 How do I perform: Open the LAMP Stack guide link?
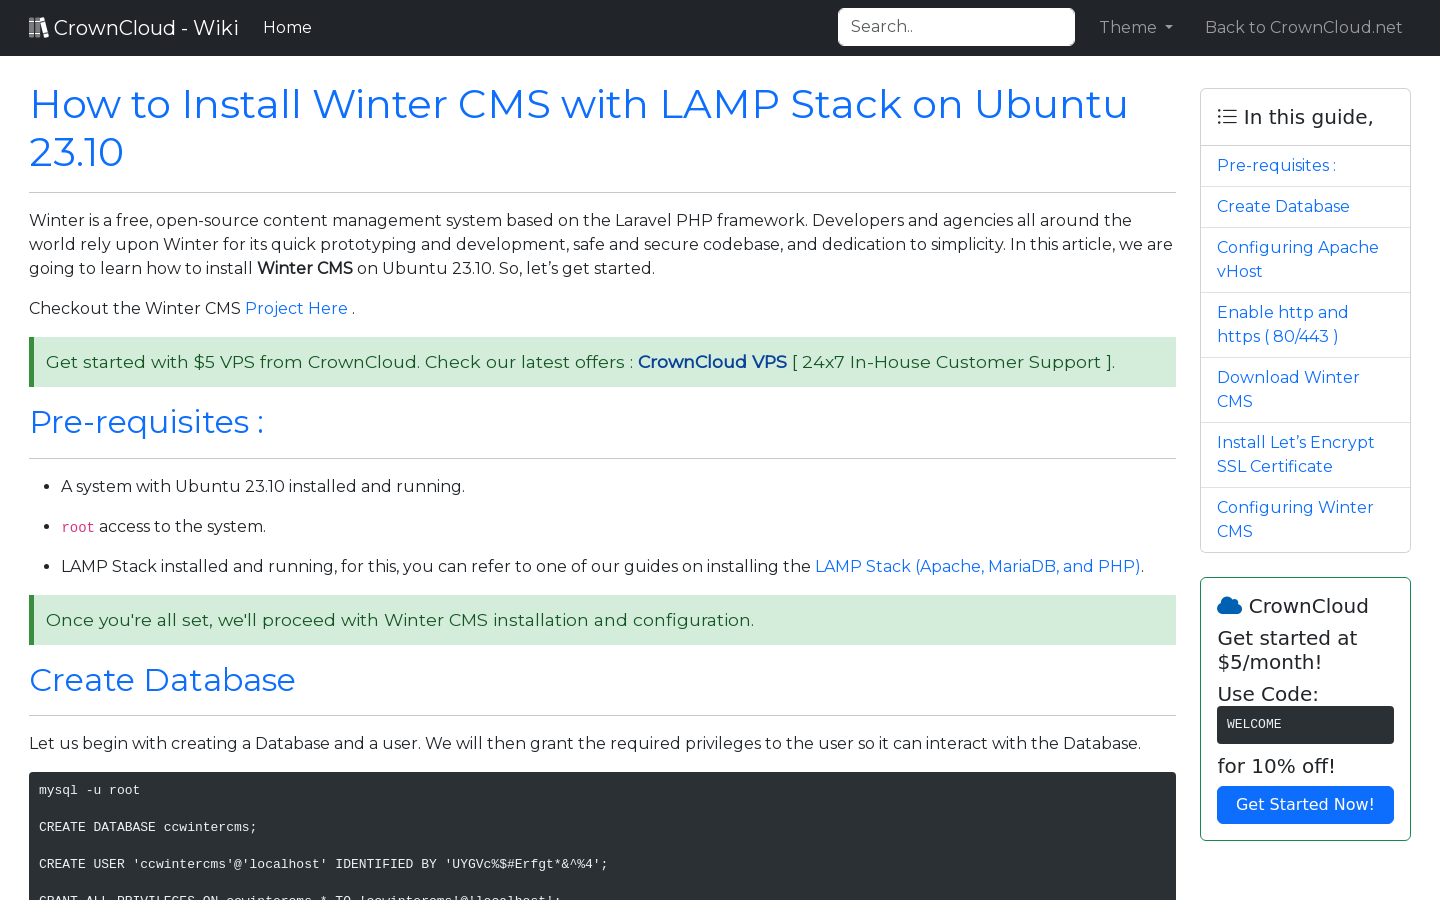pyautogui.click(x=979, y=566)
